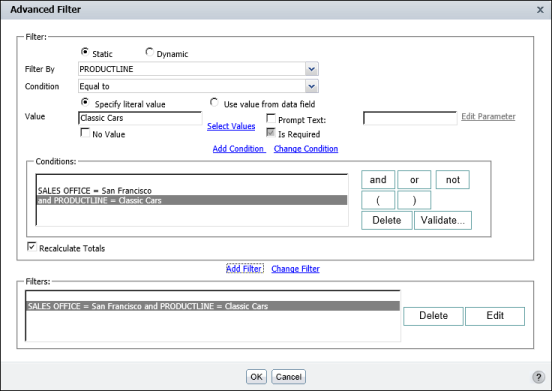Image resolution: width=552 pixels, height=391 pixels.
Task: Toggle the Is Required checkbox
Action: click(x=271, y=133)
